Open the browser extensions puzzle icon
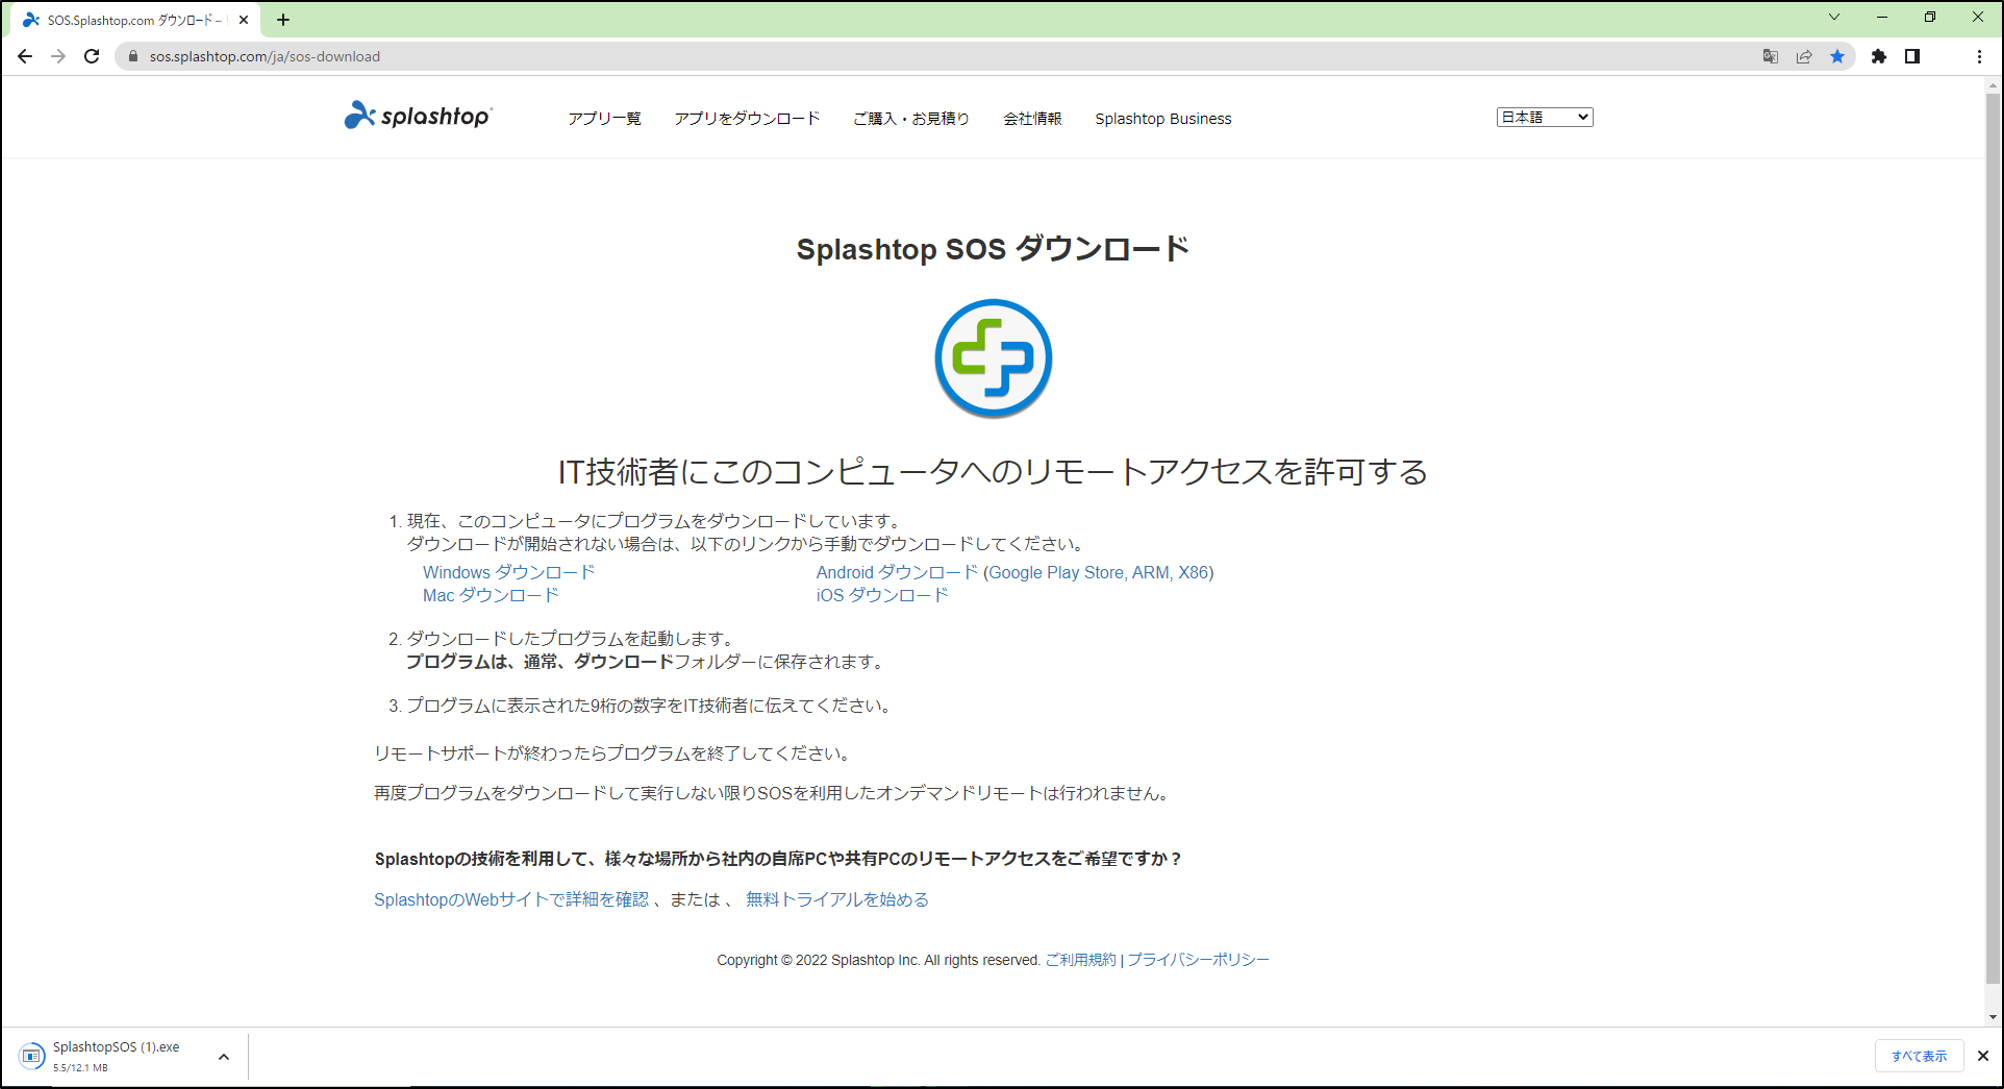Screen dimensions: 2004x1089 tap(1879, 56)
